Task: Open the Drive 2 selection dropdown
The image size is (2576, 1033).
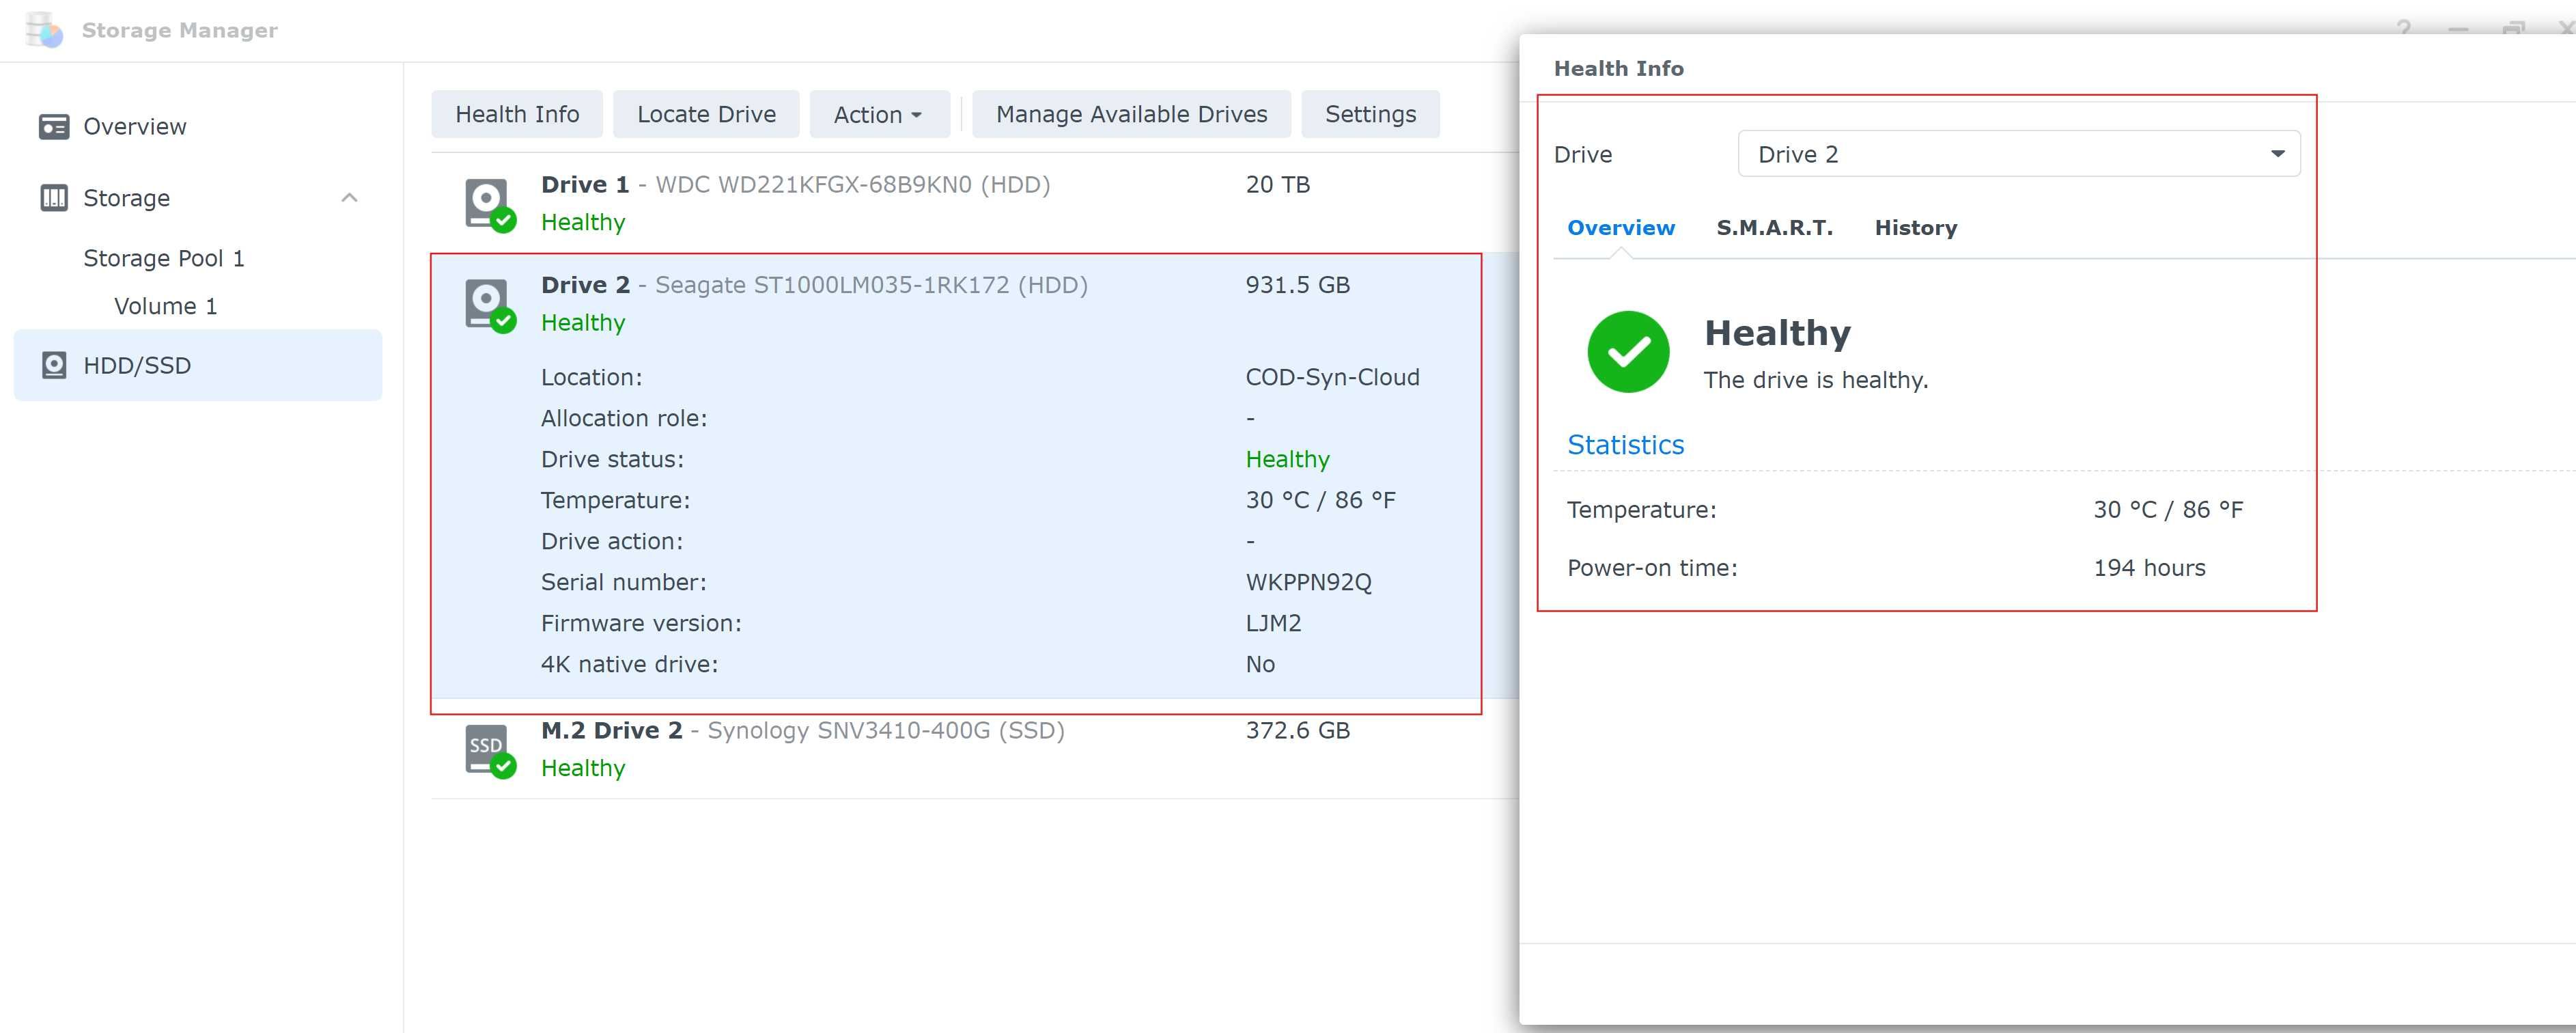Action: tap(2019, 154)
